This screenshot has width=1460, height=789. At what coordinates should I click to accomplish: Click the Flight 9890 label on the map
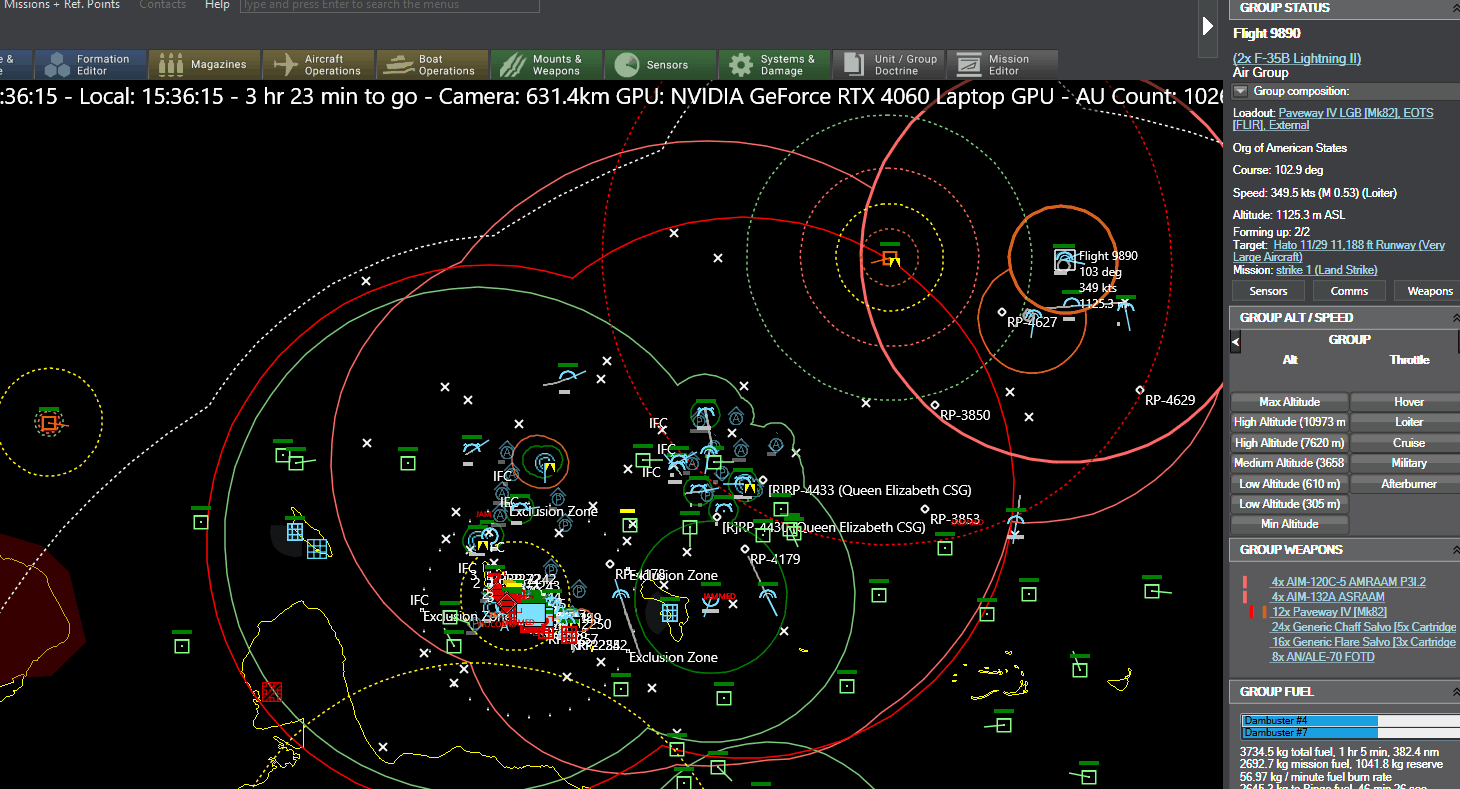(x=1108, y=256)
